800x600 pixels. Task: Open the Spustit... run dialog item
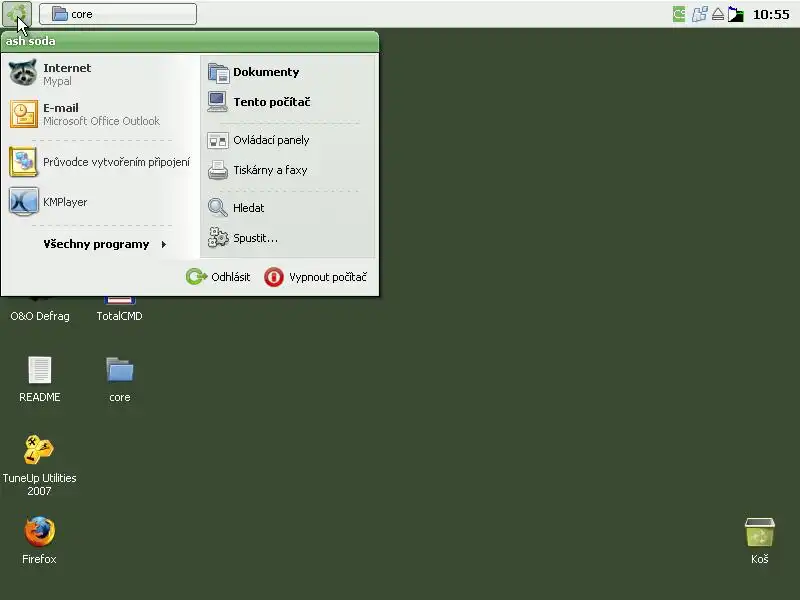[288, 238]
